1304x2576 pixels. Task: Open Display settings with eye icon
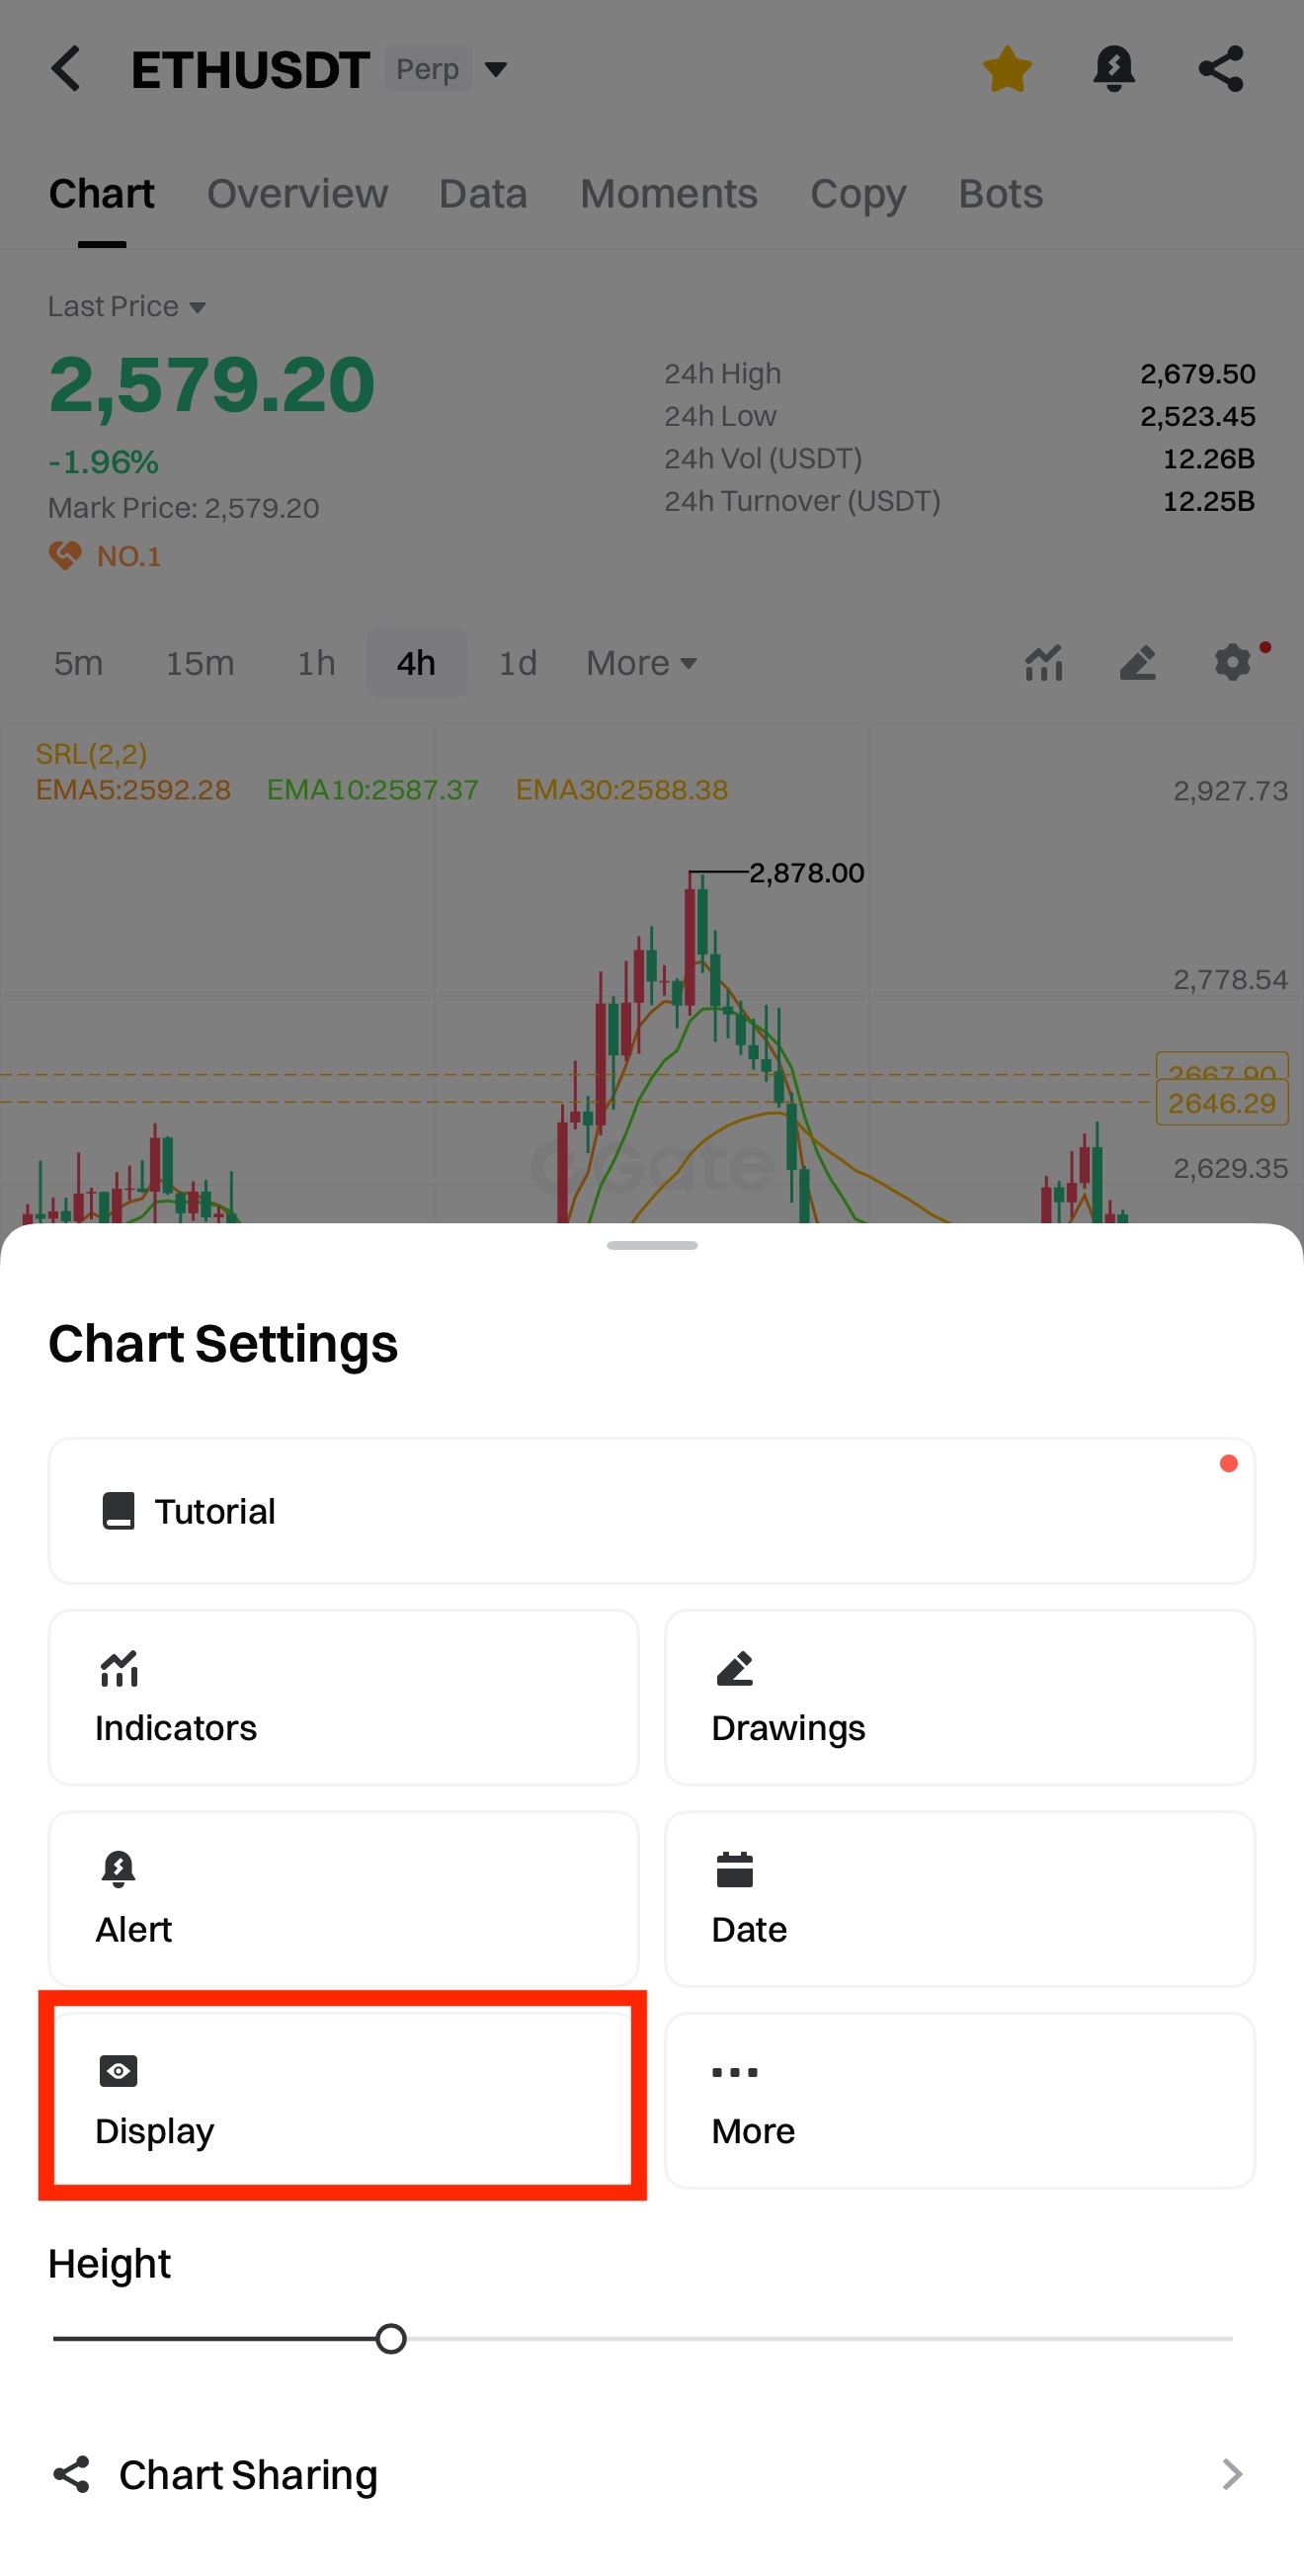(x=343, y=2099)
